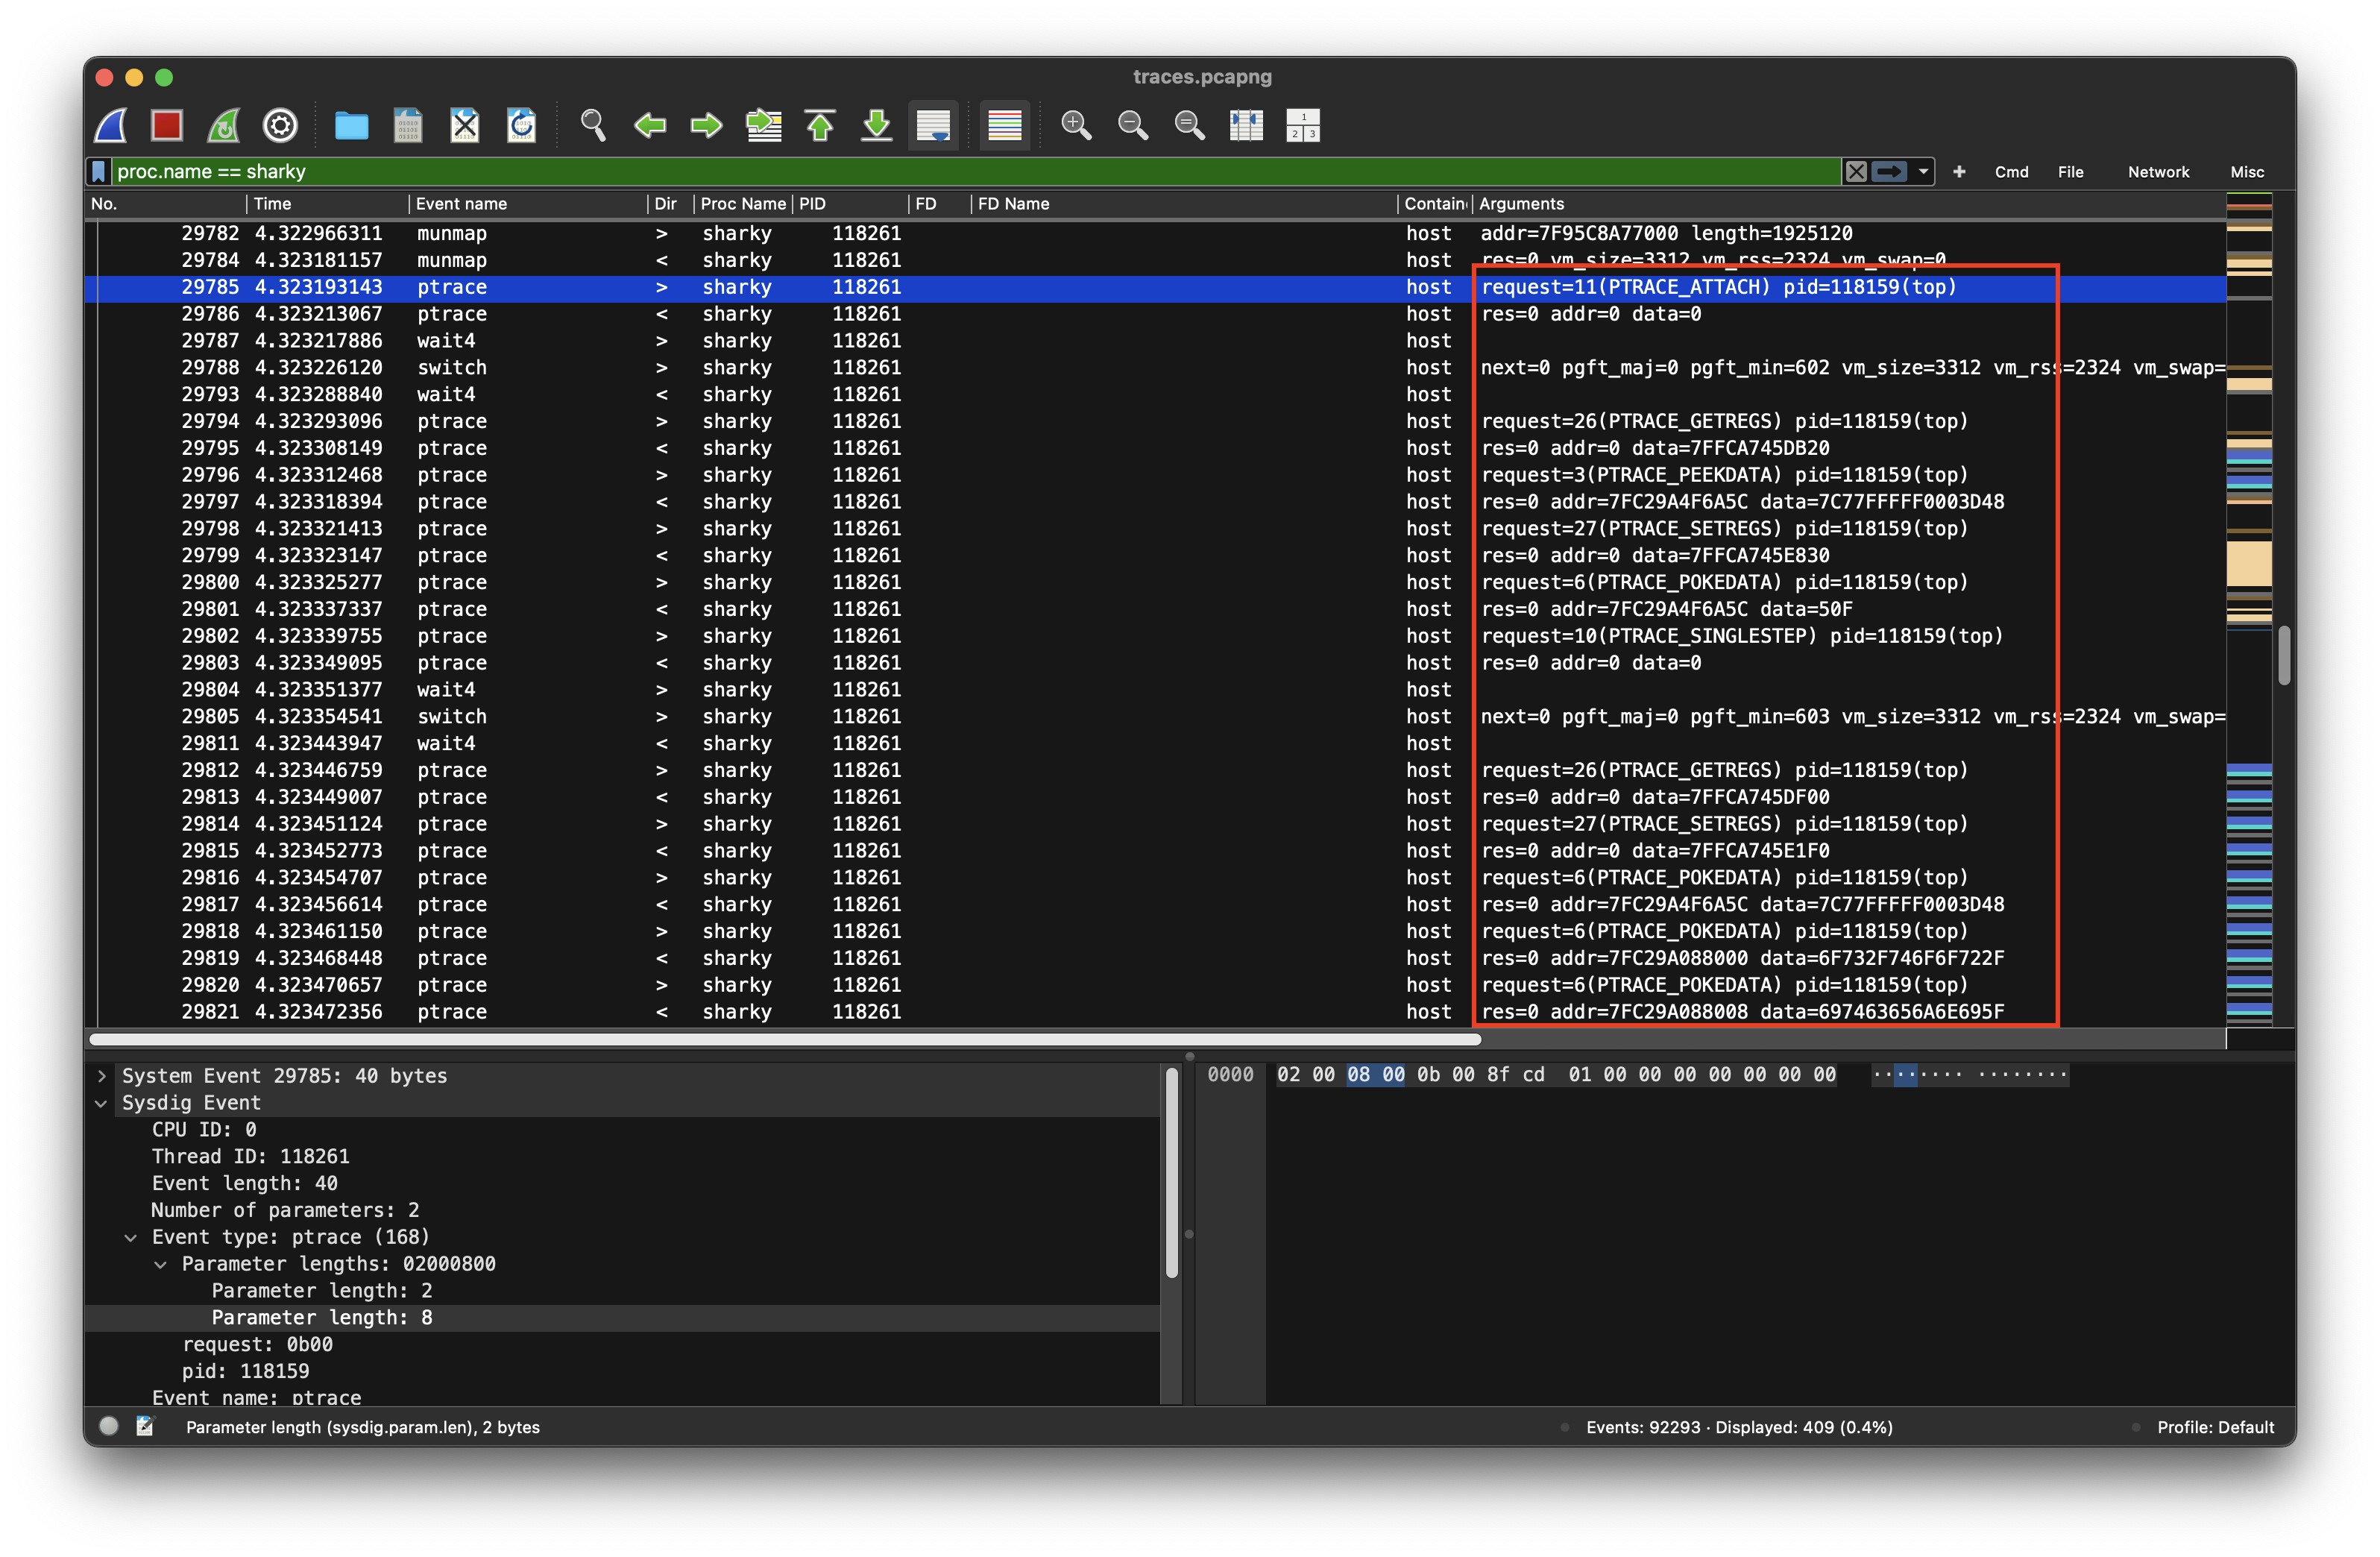
Task: Click the restart capture green fin icon
Action: (x=223, y=125)
